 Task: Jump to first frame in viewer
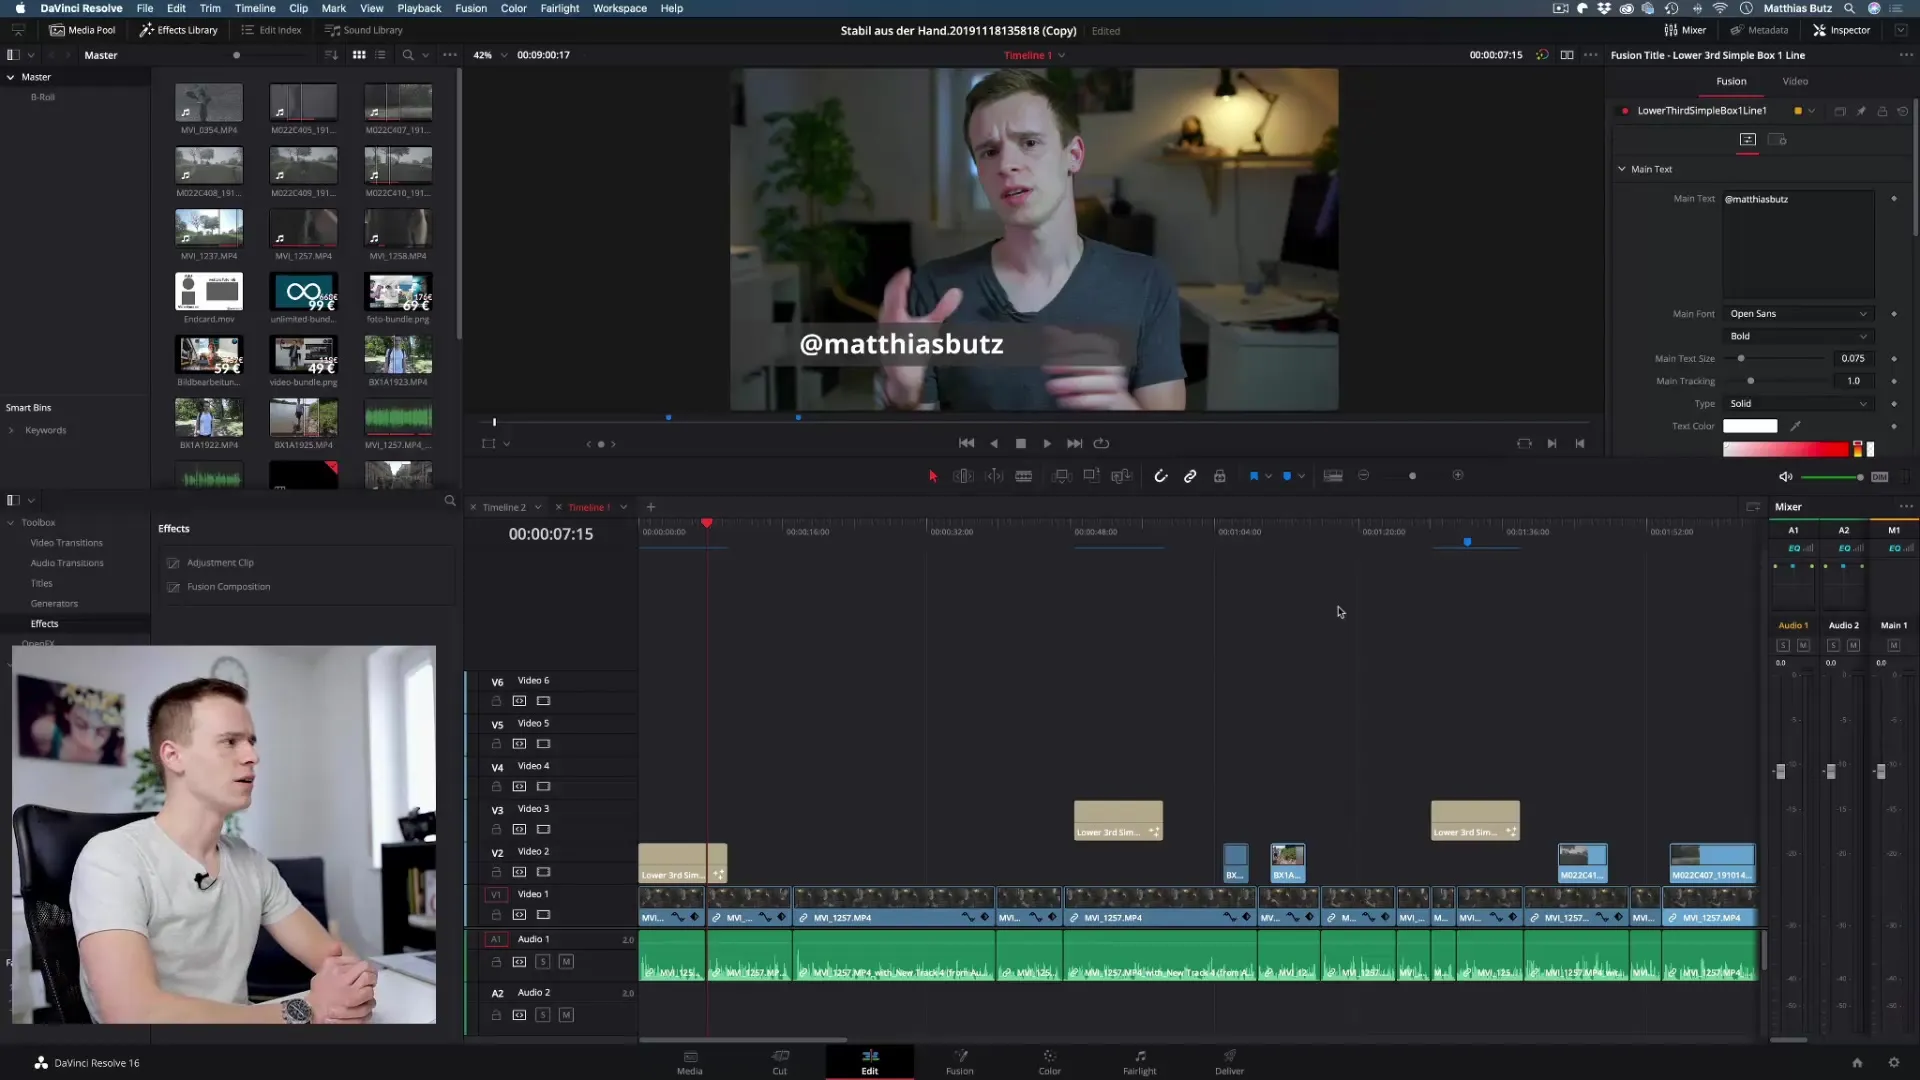coord(966,443)
